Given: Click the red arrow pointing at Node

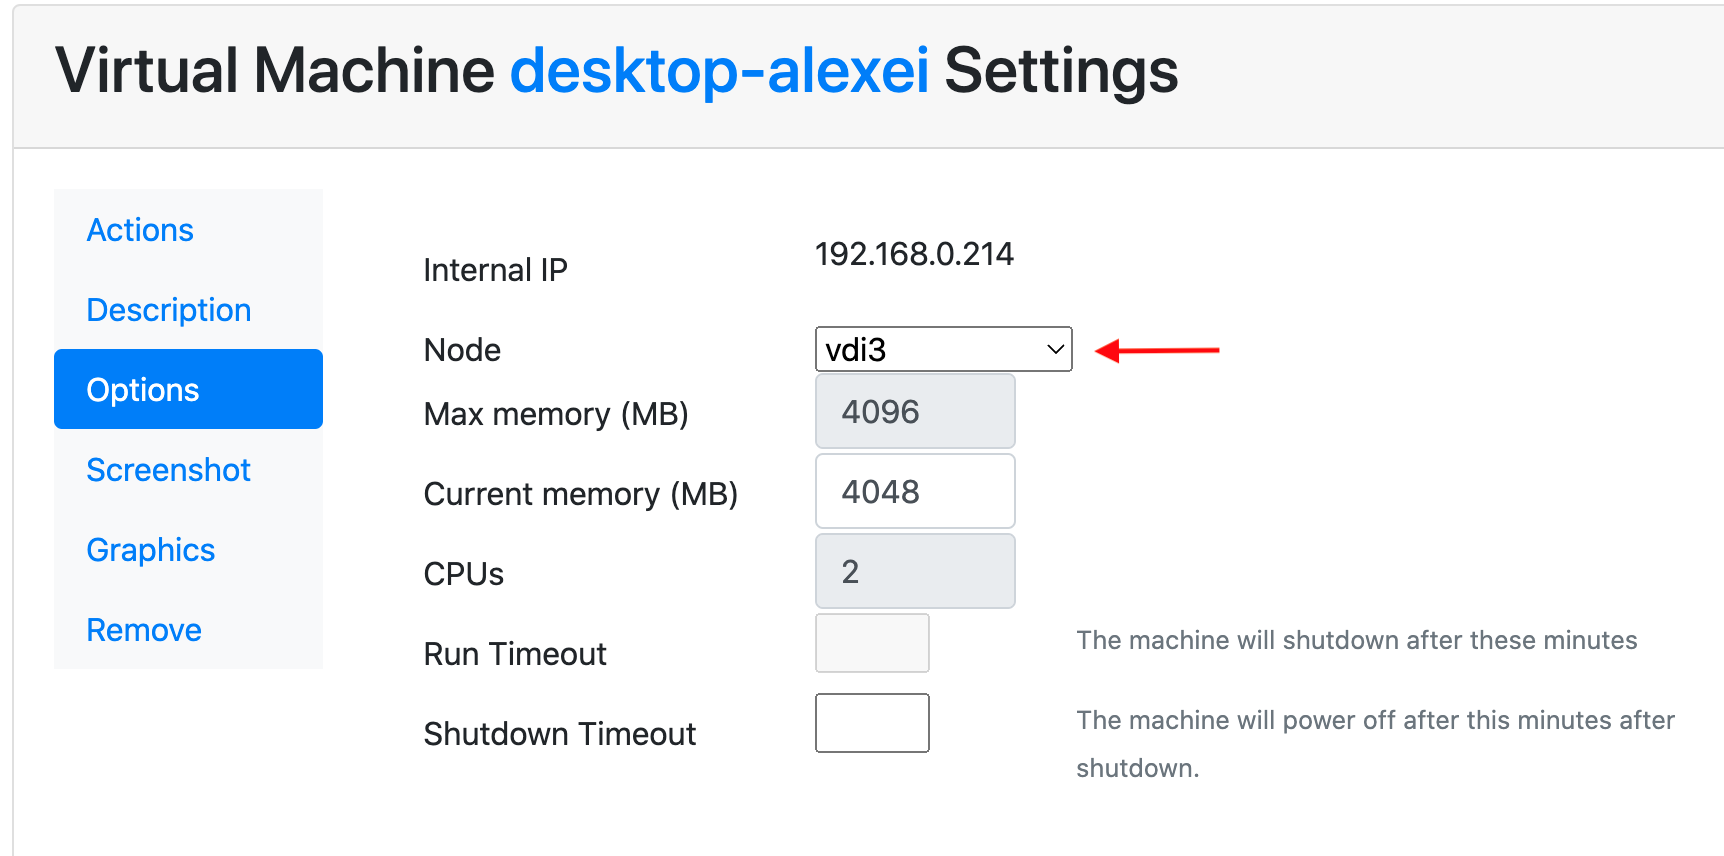Looking at the screenshot, I should click(1157, 350).
